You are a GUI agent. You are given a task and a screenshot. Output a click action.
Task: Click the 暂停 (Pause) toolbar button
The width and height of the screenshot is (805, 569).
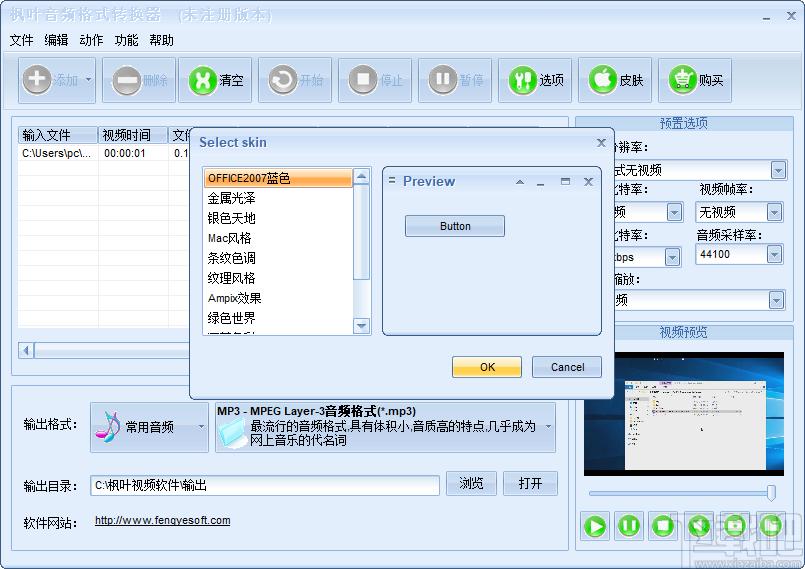click(x=455, y=80)
